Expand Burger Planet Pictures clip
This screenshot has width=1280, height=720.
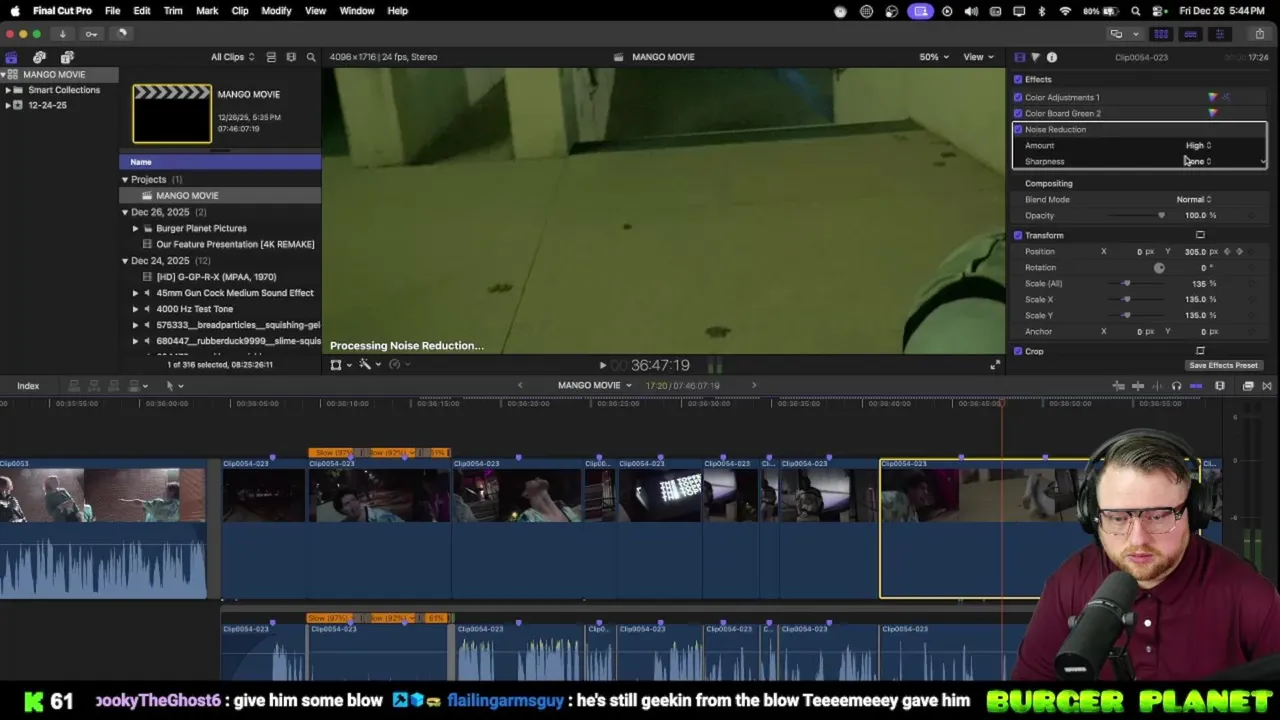click(x=136, y=228)
